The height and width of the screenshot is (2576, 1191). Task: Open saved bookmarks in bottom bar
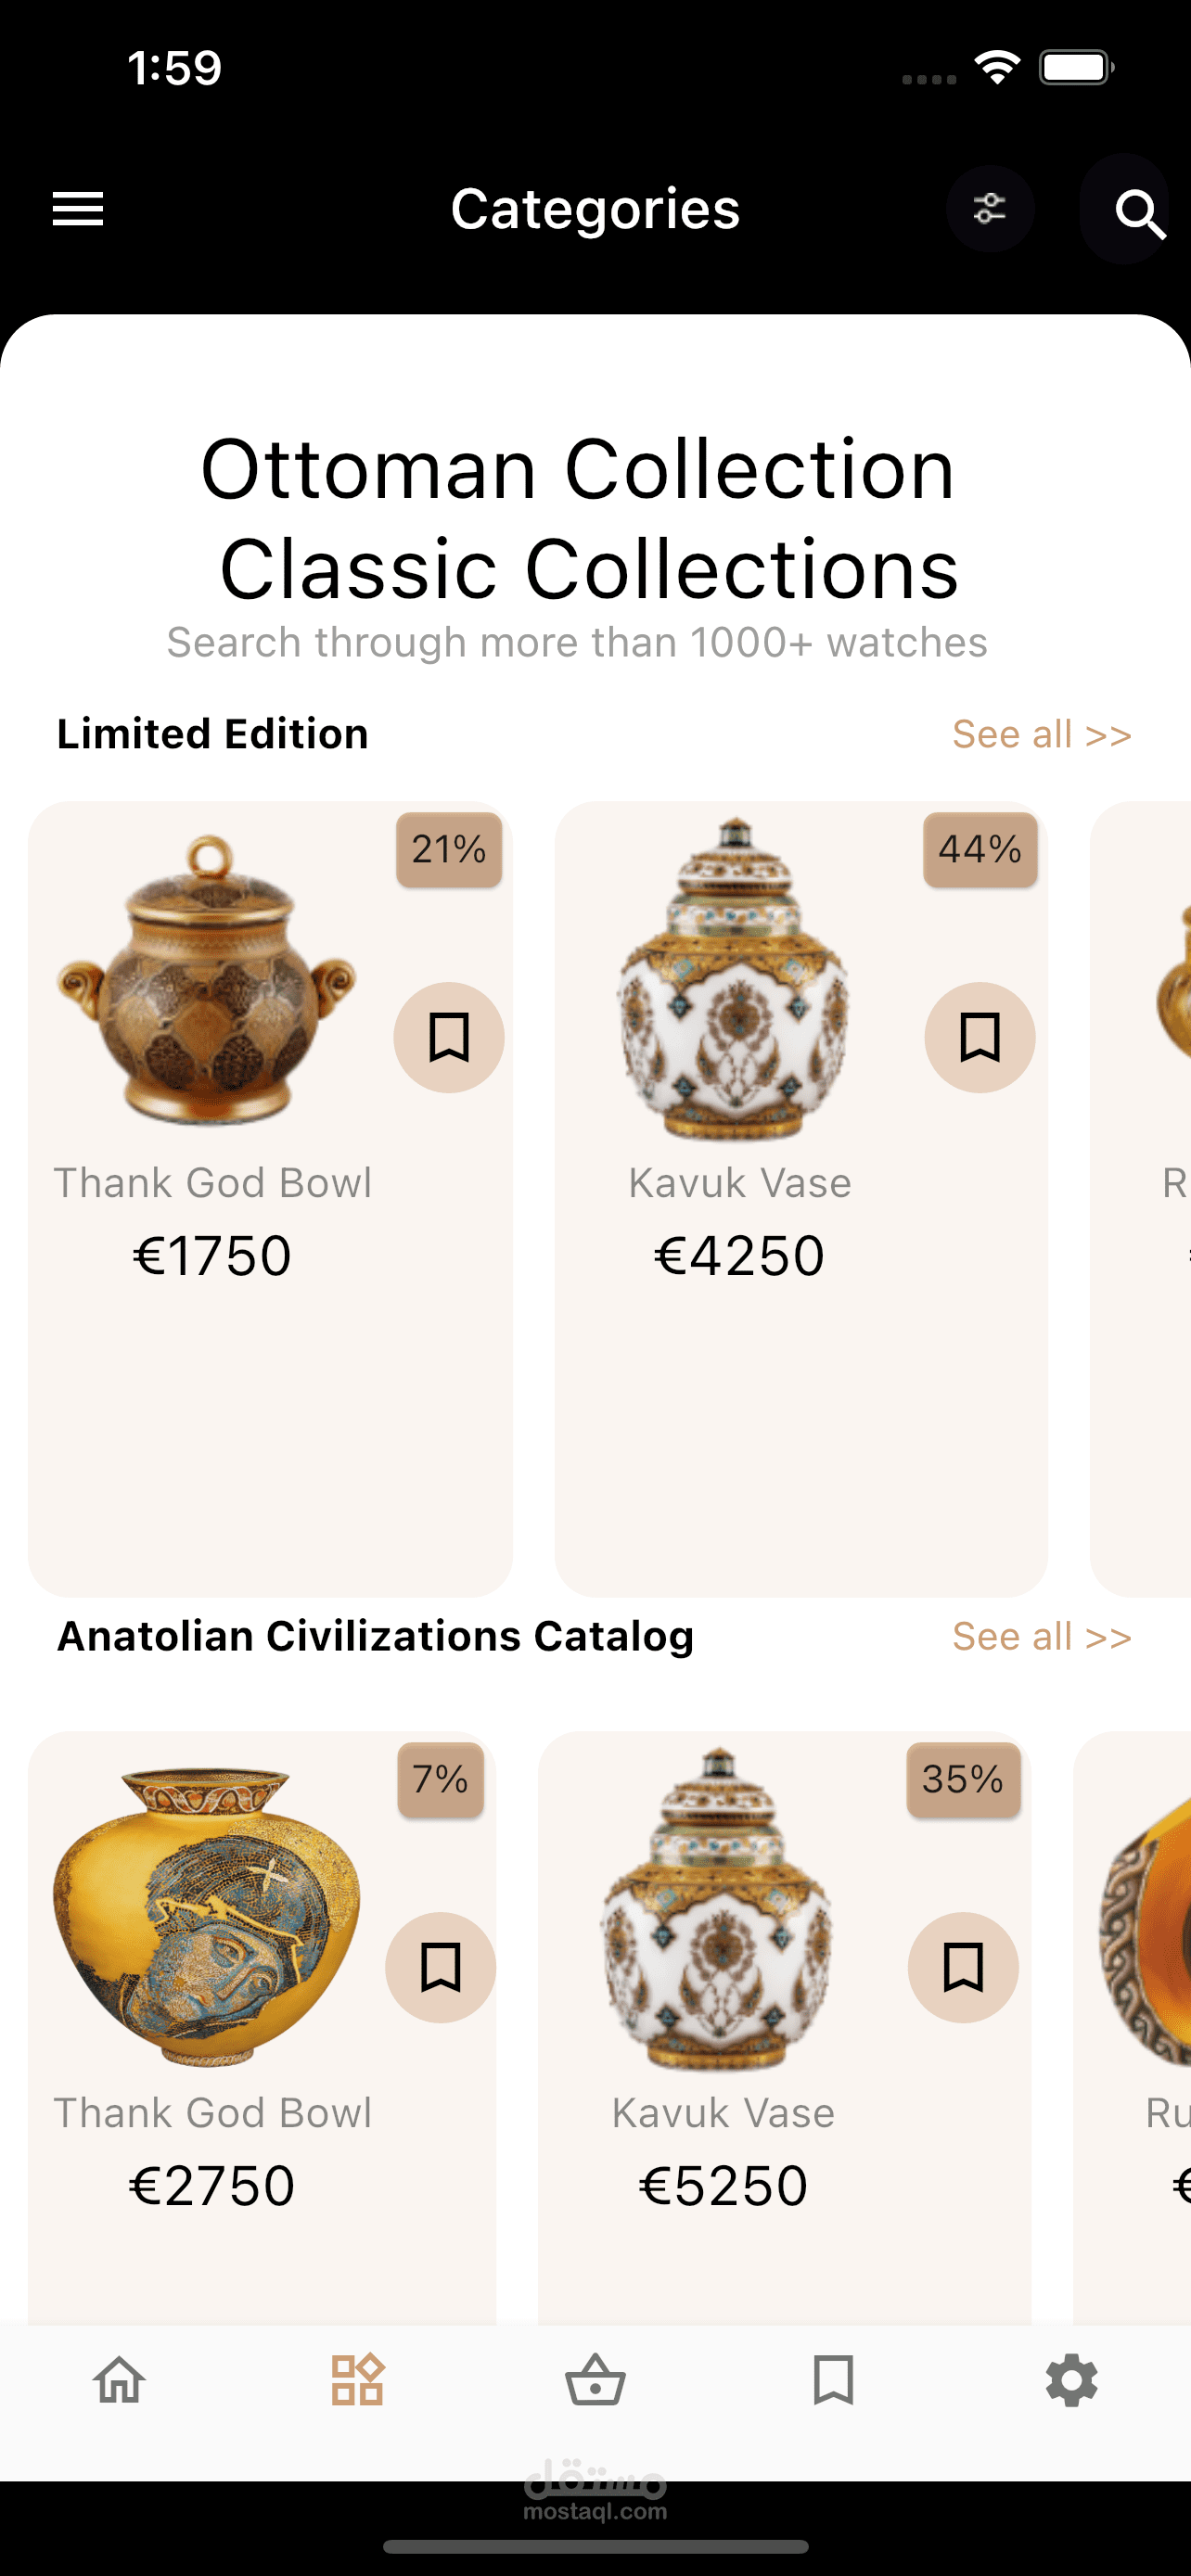point(833,2379)
